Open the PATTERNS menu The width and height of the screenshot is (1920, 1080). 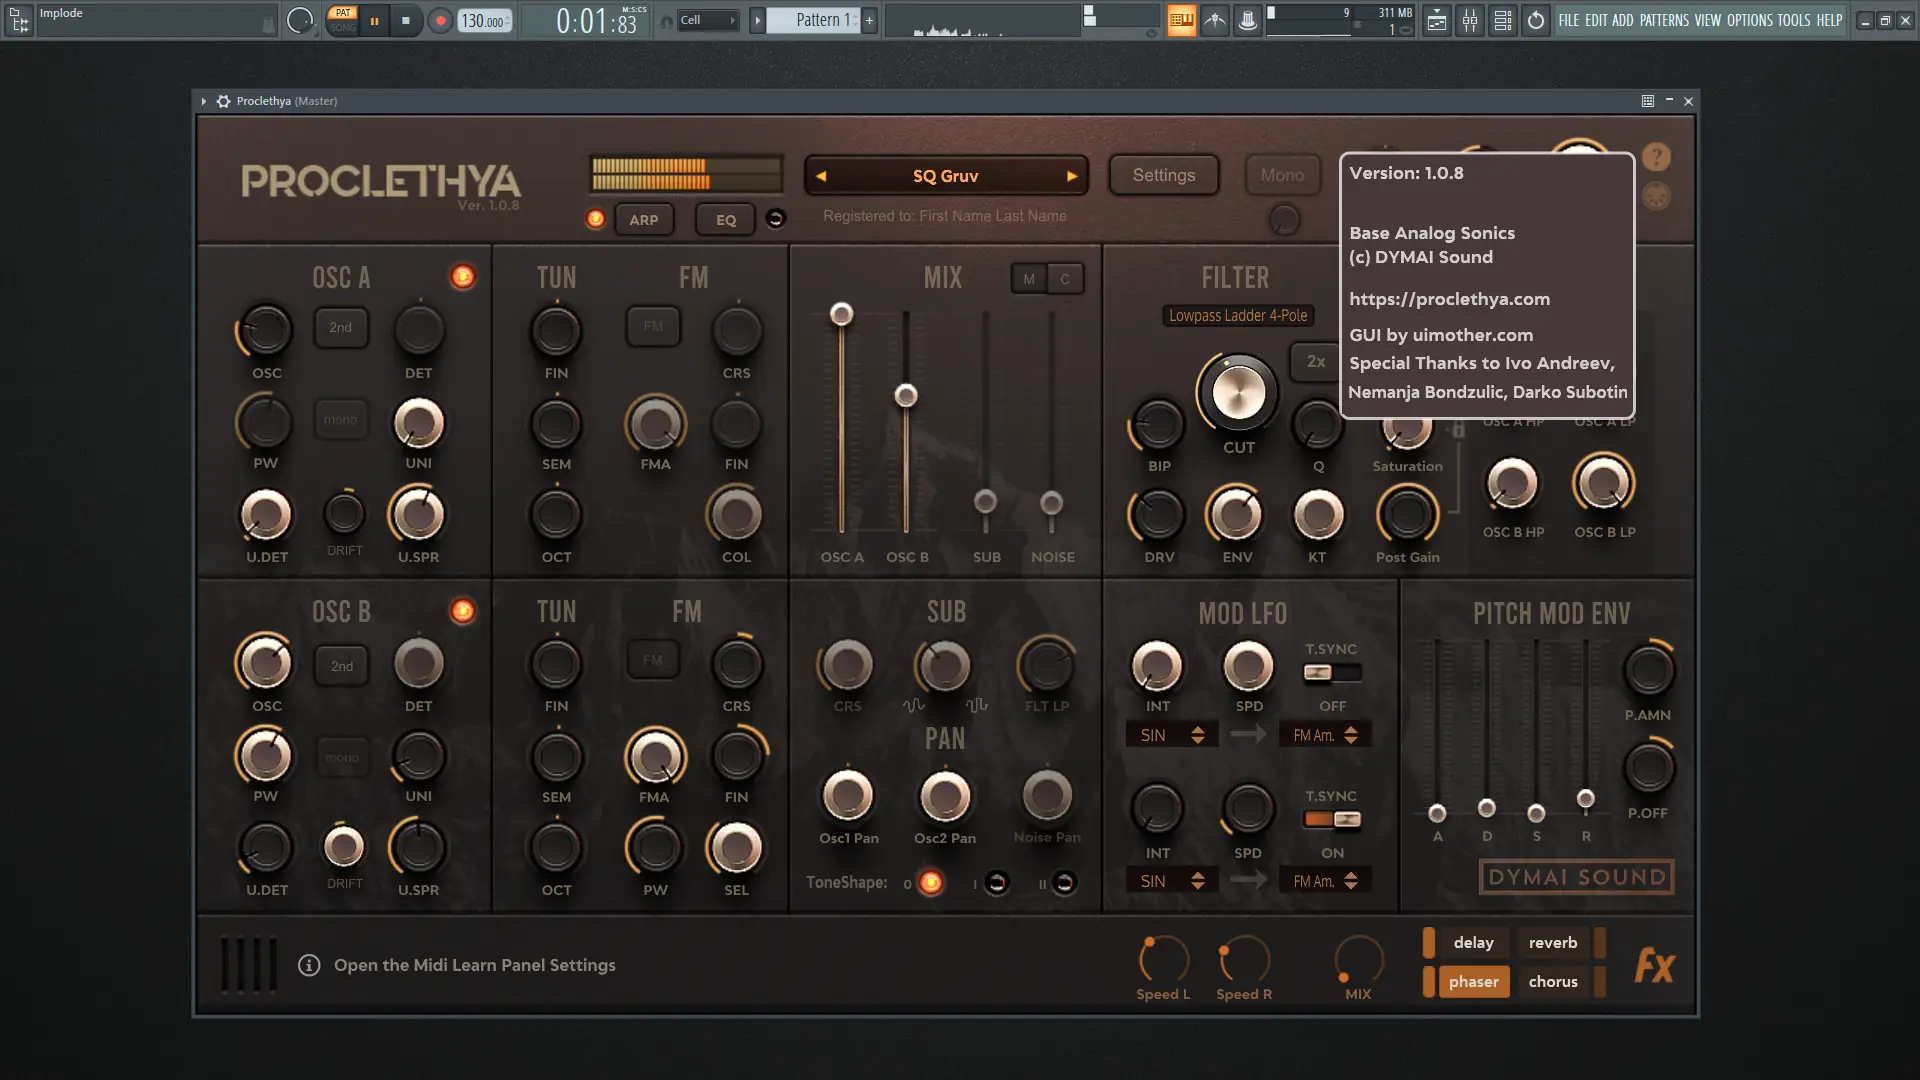(1664, 20)
